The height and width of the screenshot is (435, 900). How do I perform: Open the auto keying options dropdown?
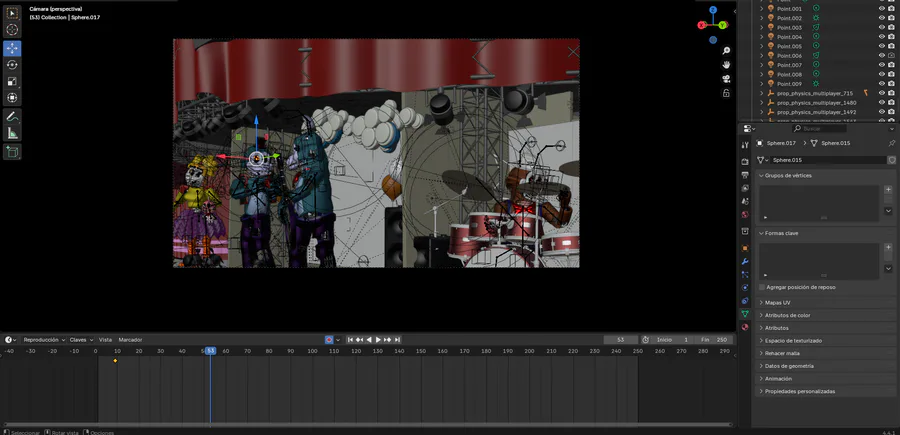coord(338,340)
